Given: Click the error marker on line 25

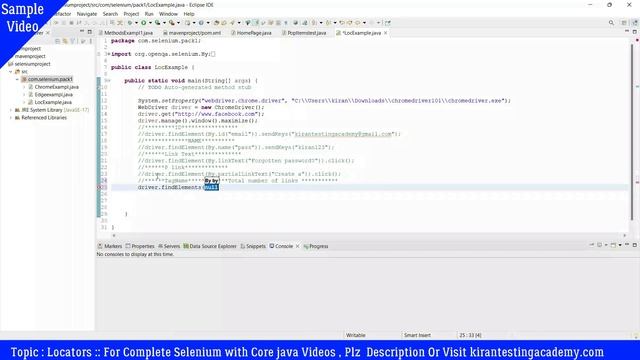Looking at the screenshot, I should click(99, 187).
